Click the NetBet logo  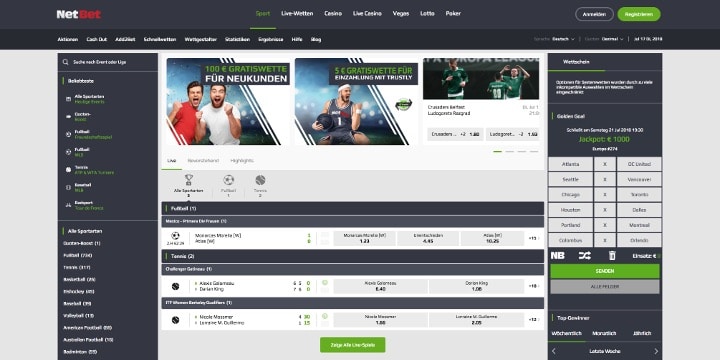(79, 14)
